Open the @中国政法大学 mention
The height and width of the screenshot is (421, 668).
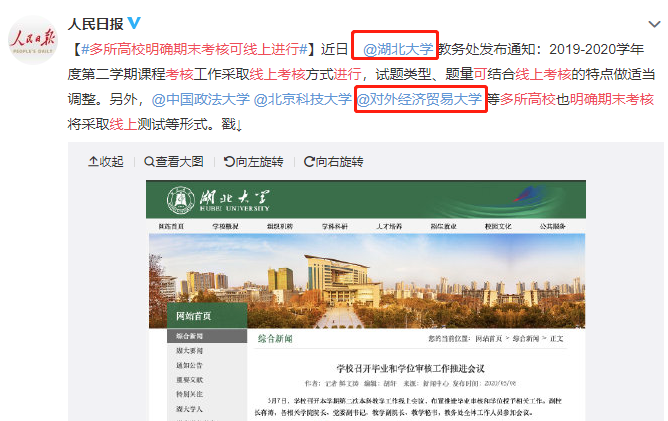click(x=201, y=99)
